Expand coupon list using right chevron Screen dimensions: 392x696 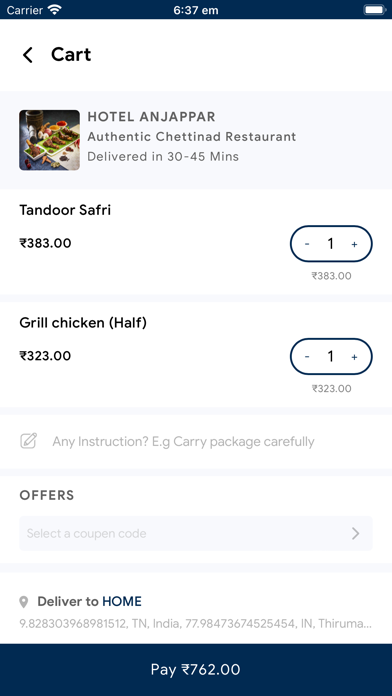[355, 533]
